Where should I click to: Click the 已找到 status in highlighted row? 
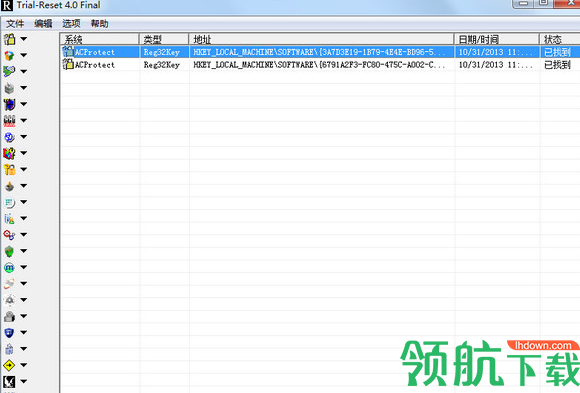(557, 52)
